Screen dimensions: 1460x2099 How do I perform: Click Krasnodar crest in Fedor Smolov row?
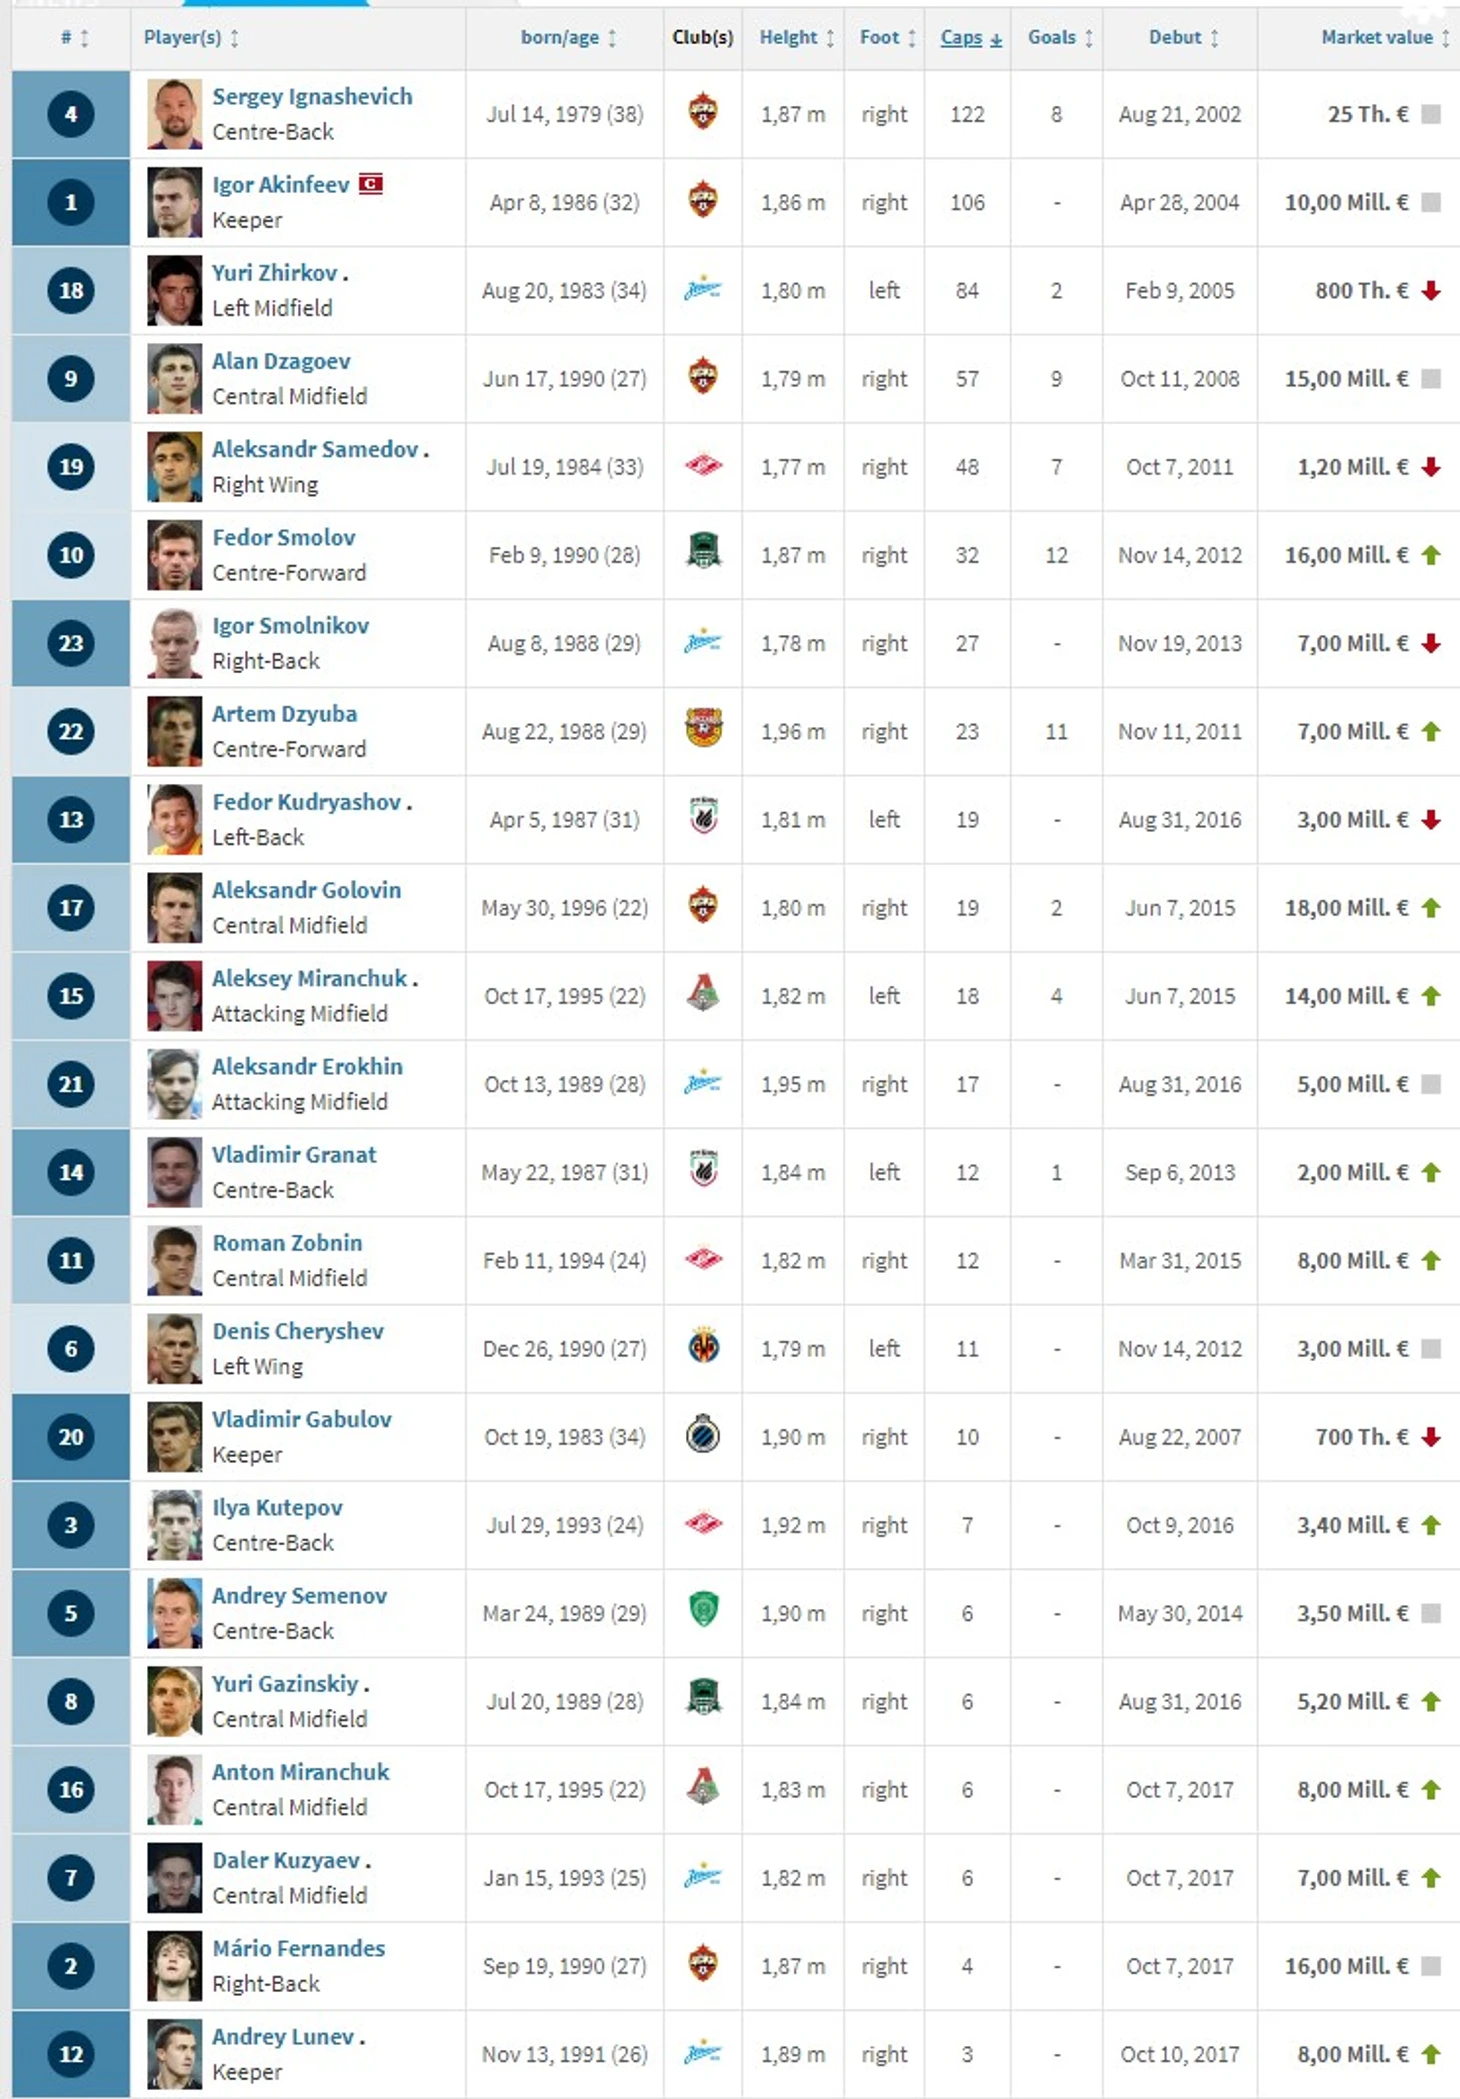pos(703,553)
